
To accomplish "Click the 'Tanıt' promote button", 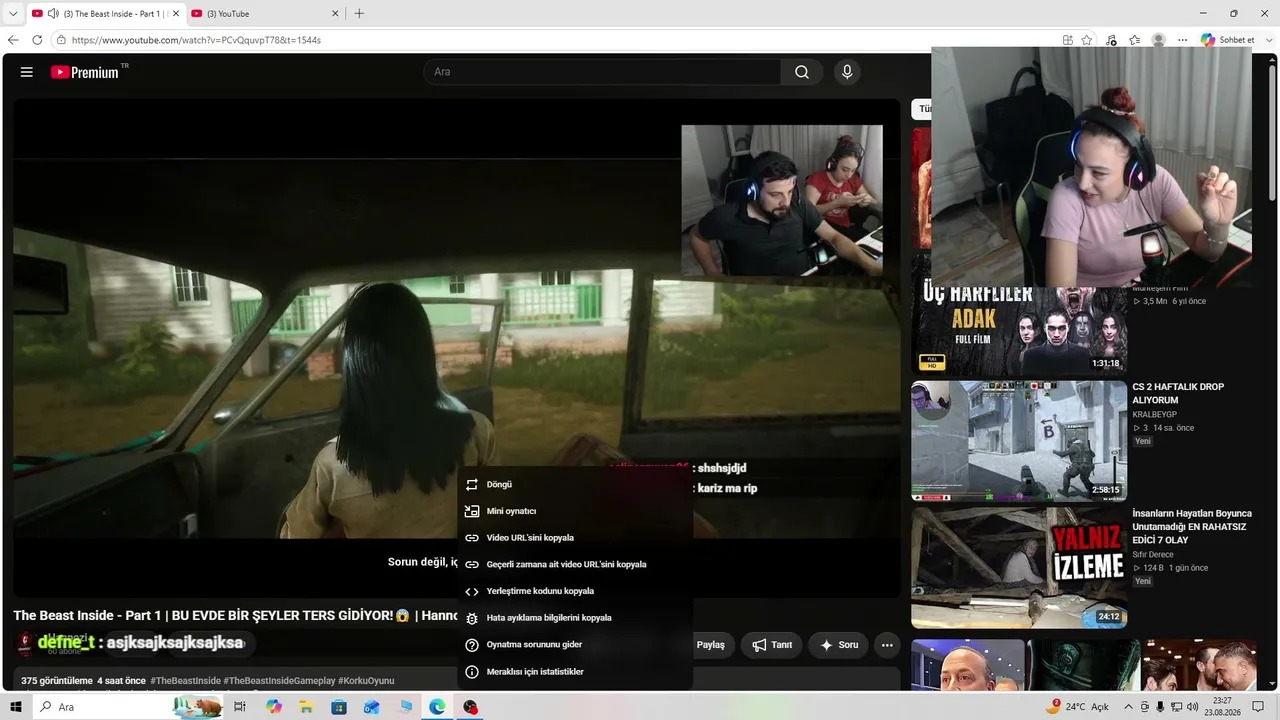I will pos(772,645).
